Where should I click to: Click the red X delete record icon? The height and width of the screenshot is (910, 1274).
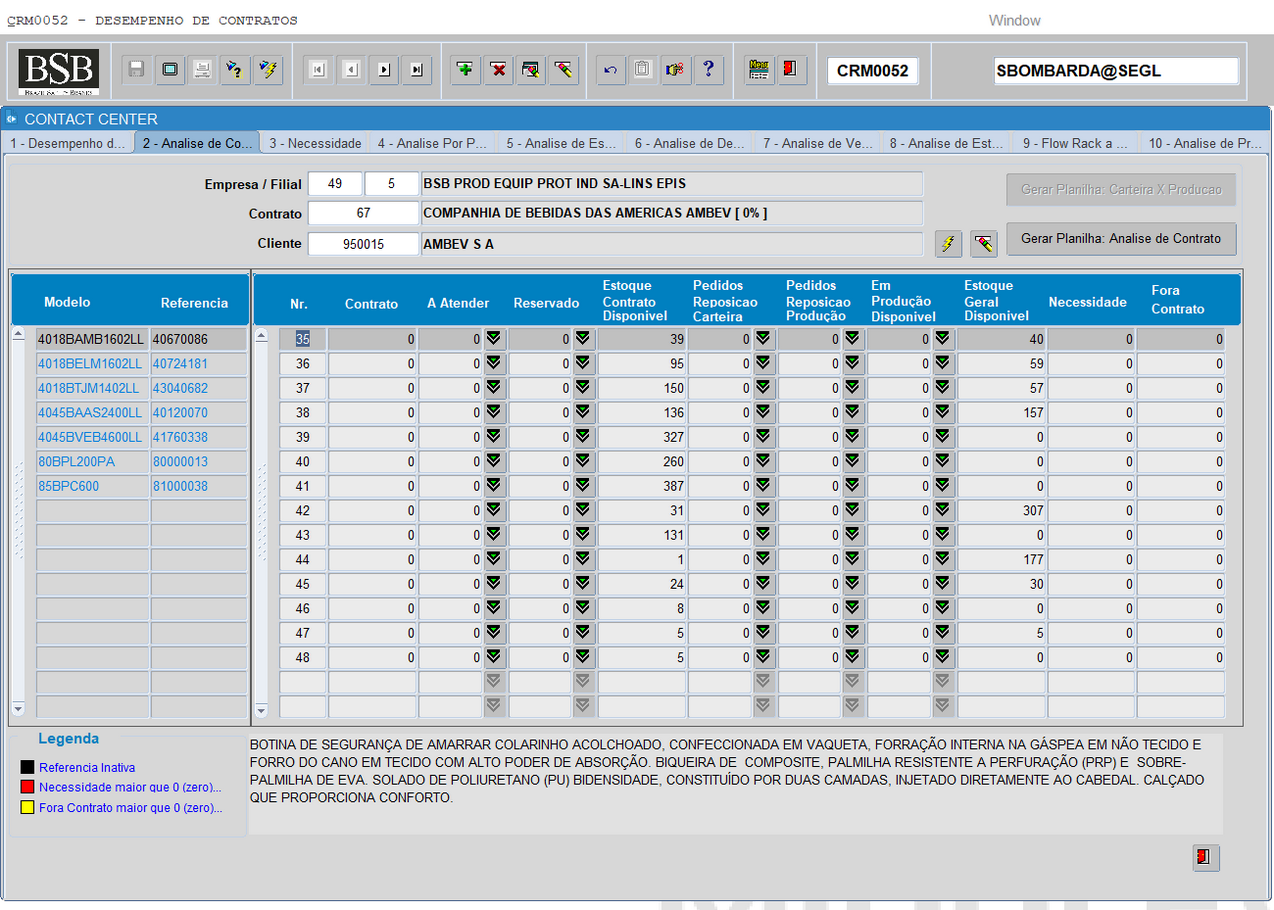[x=498, y=70]
